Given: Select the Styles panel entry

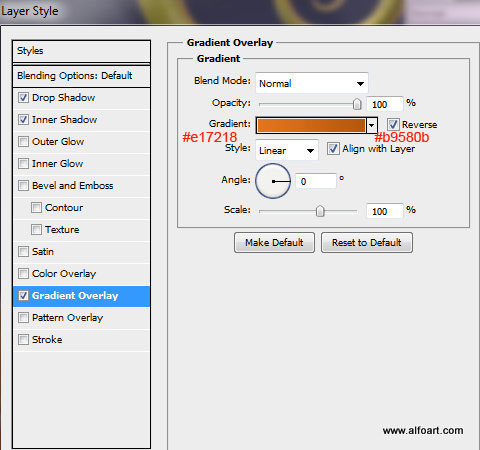Looking at the screenshot, I should [x=81, y=51].
